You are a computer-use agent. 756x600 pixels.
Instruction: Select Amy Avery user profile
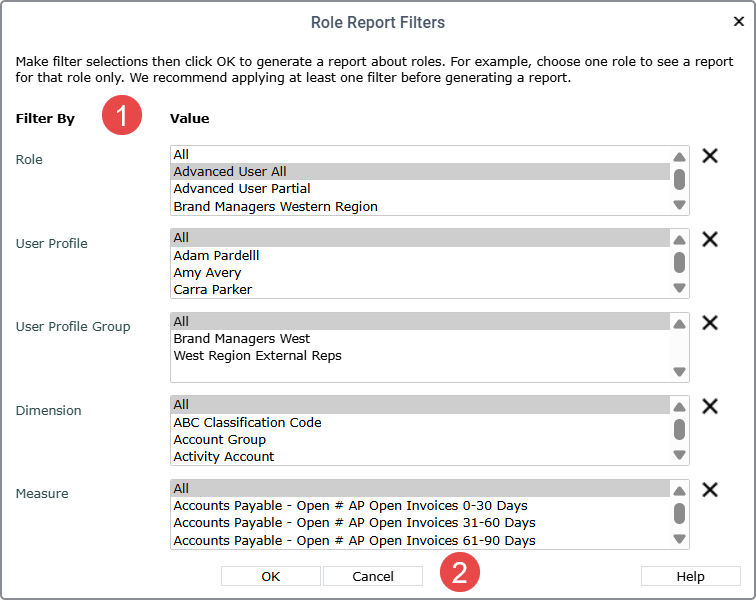point(420,273)
